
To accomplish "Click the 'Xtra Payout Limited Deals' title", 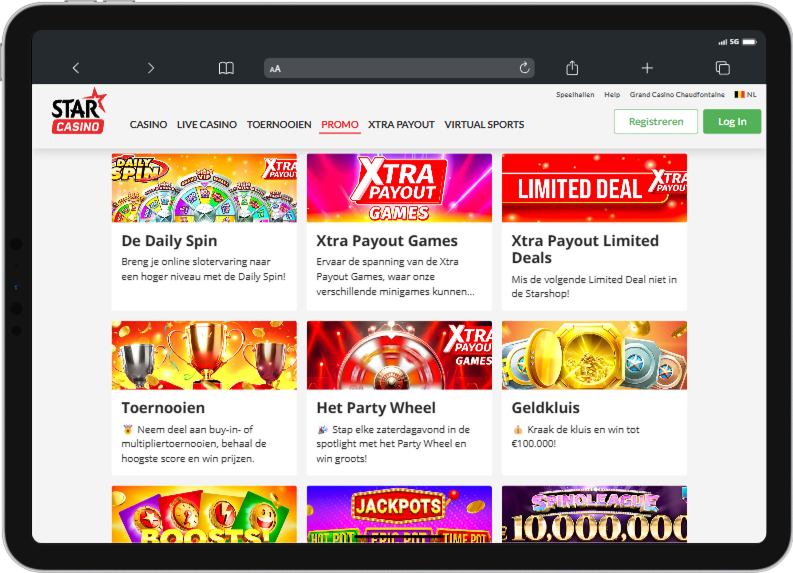I will [585, 249].
